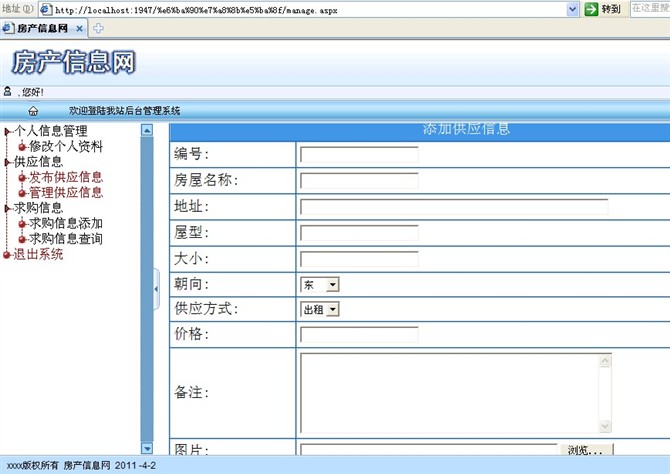670x474 pixels.
Task: Click the browser search box at top right
Action: pyautogui.click(x=650, y=9)
